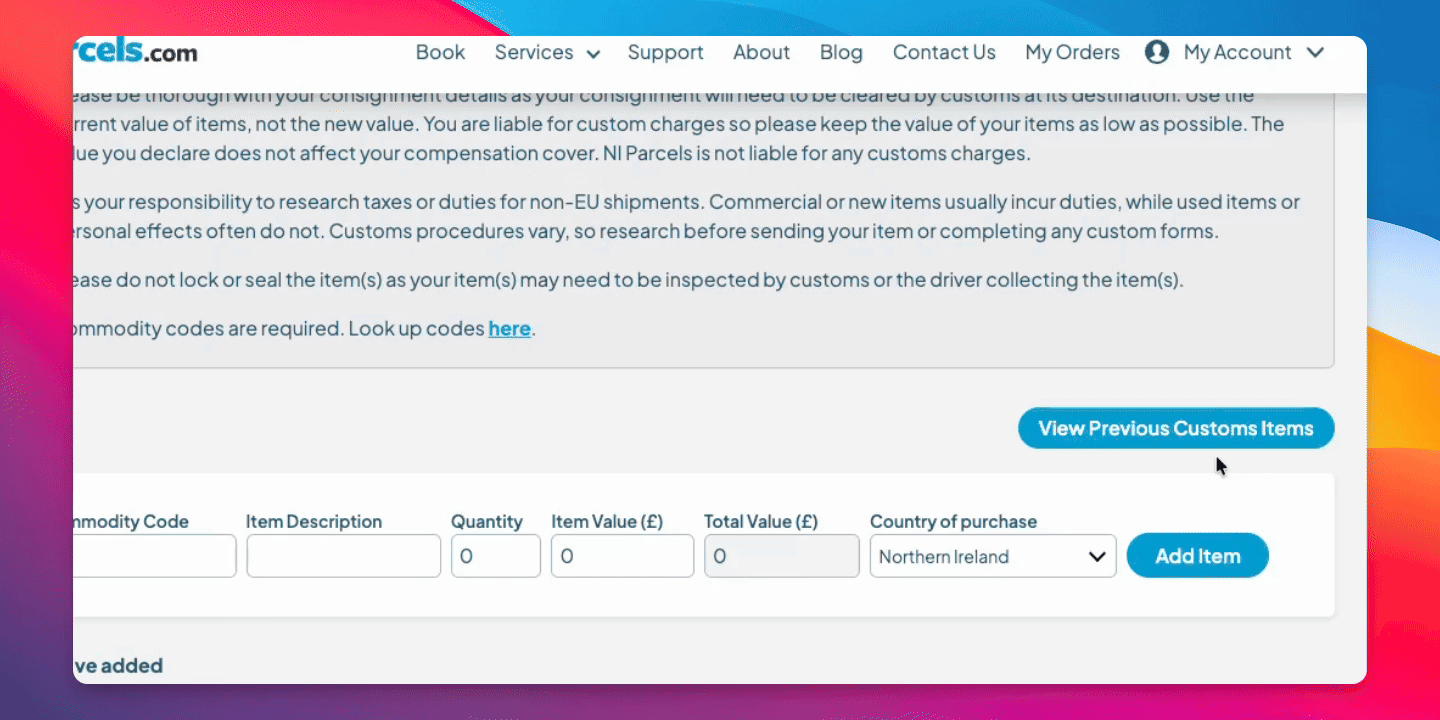Click the Total Value (£) field
The height and width of the screenshot is (720, 1440).
(x=781, y=556)
